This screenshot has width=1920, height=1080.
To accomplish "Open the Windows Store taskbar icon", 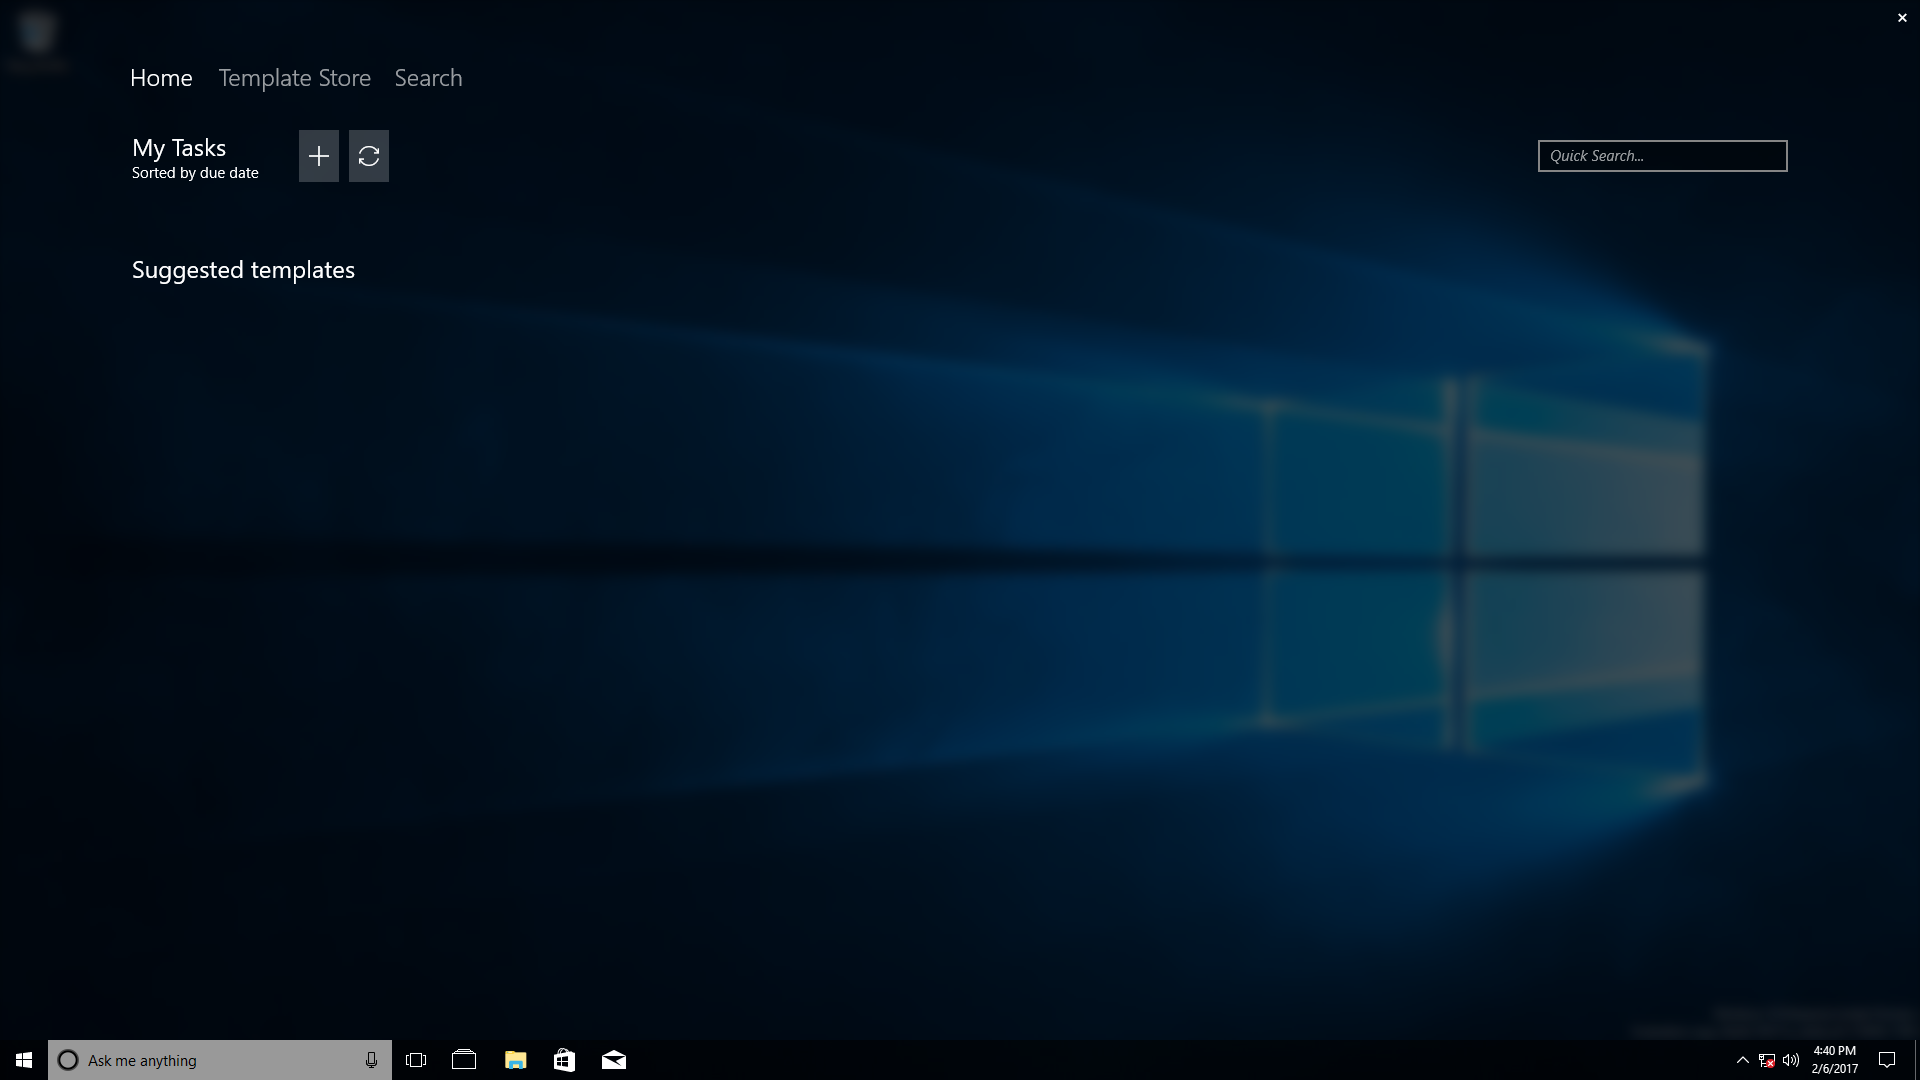I will pos(564,1060).
